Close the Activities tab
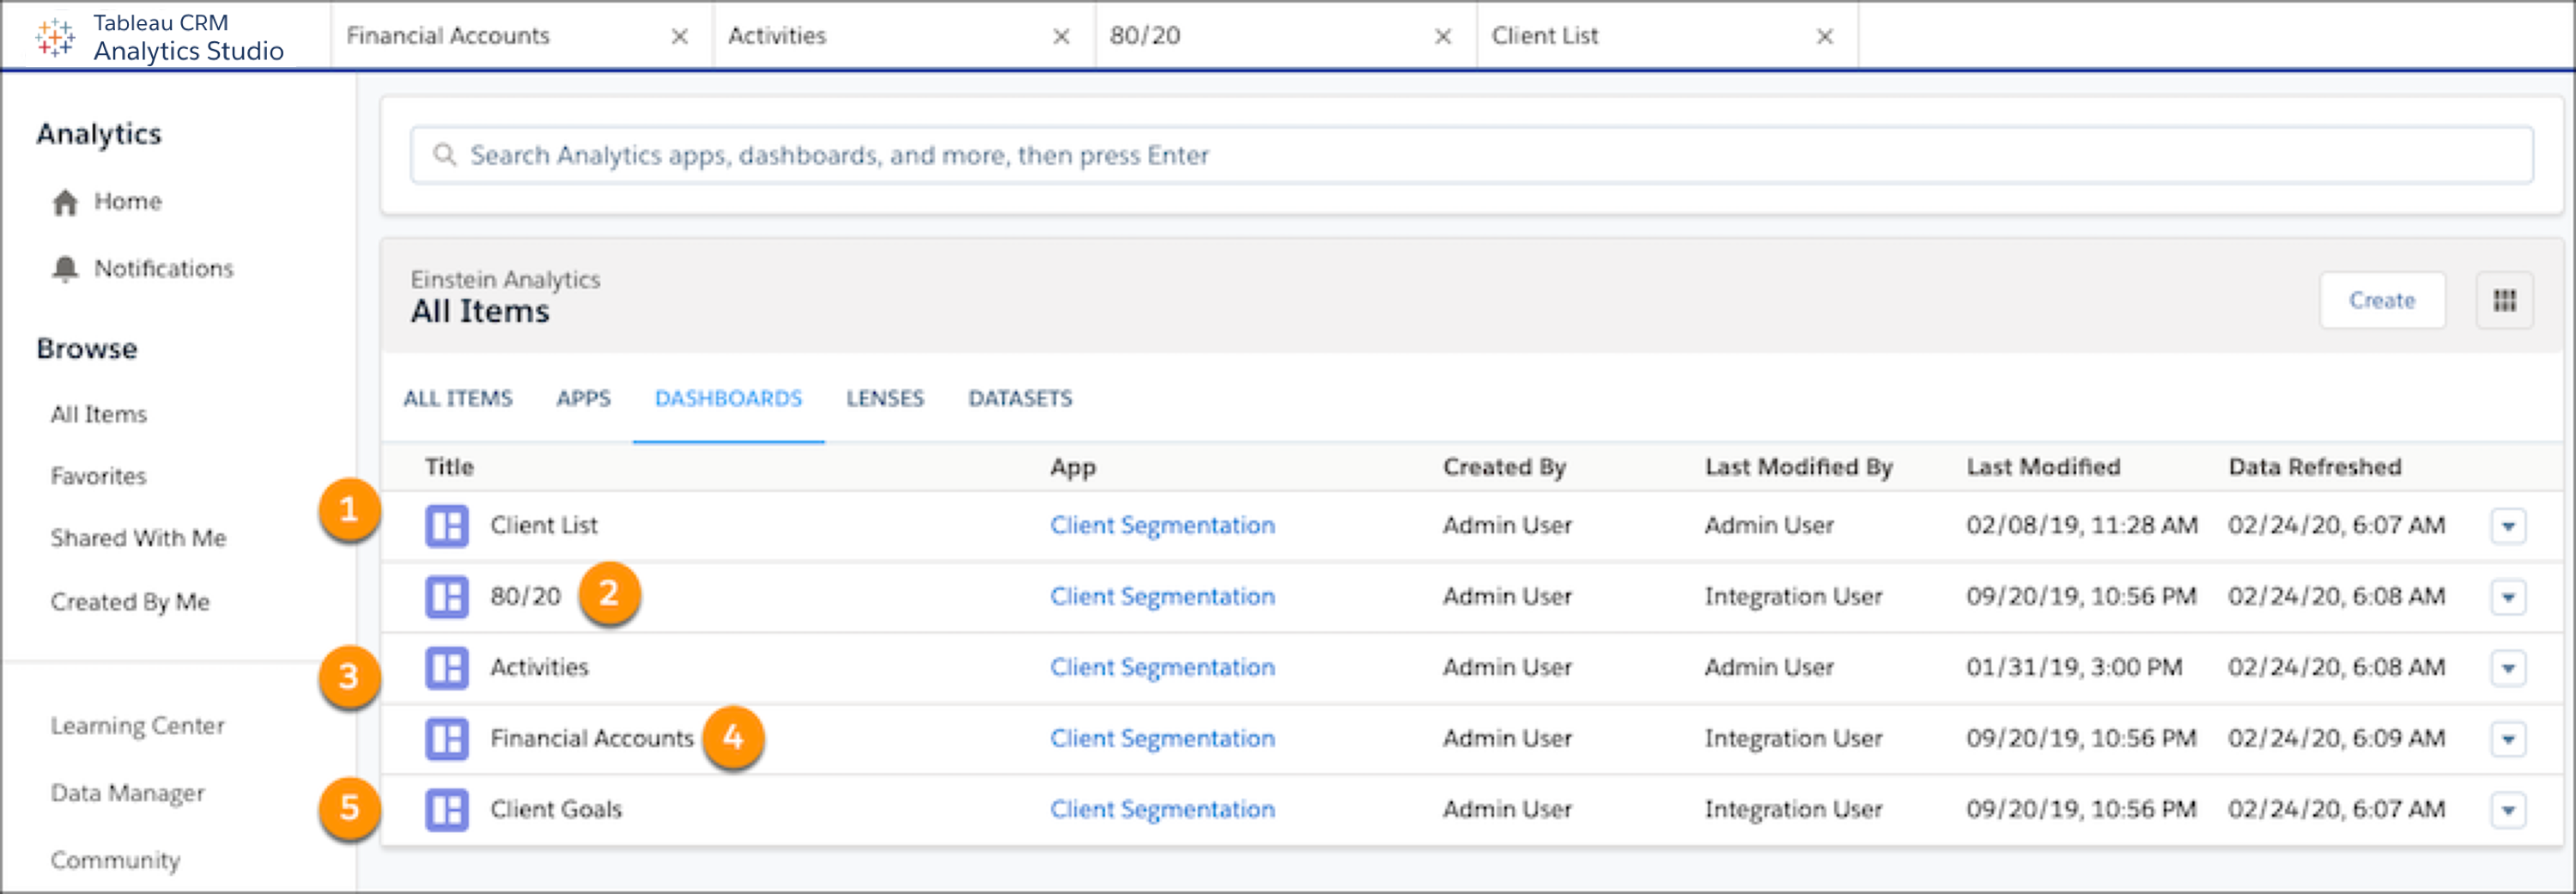This screenshot has width=2576, height=894. (1062, 37)
